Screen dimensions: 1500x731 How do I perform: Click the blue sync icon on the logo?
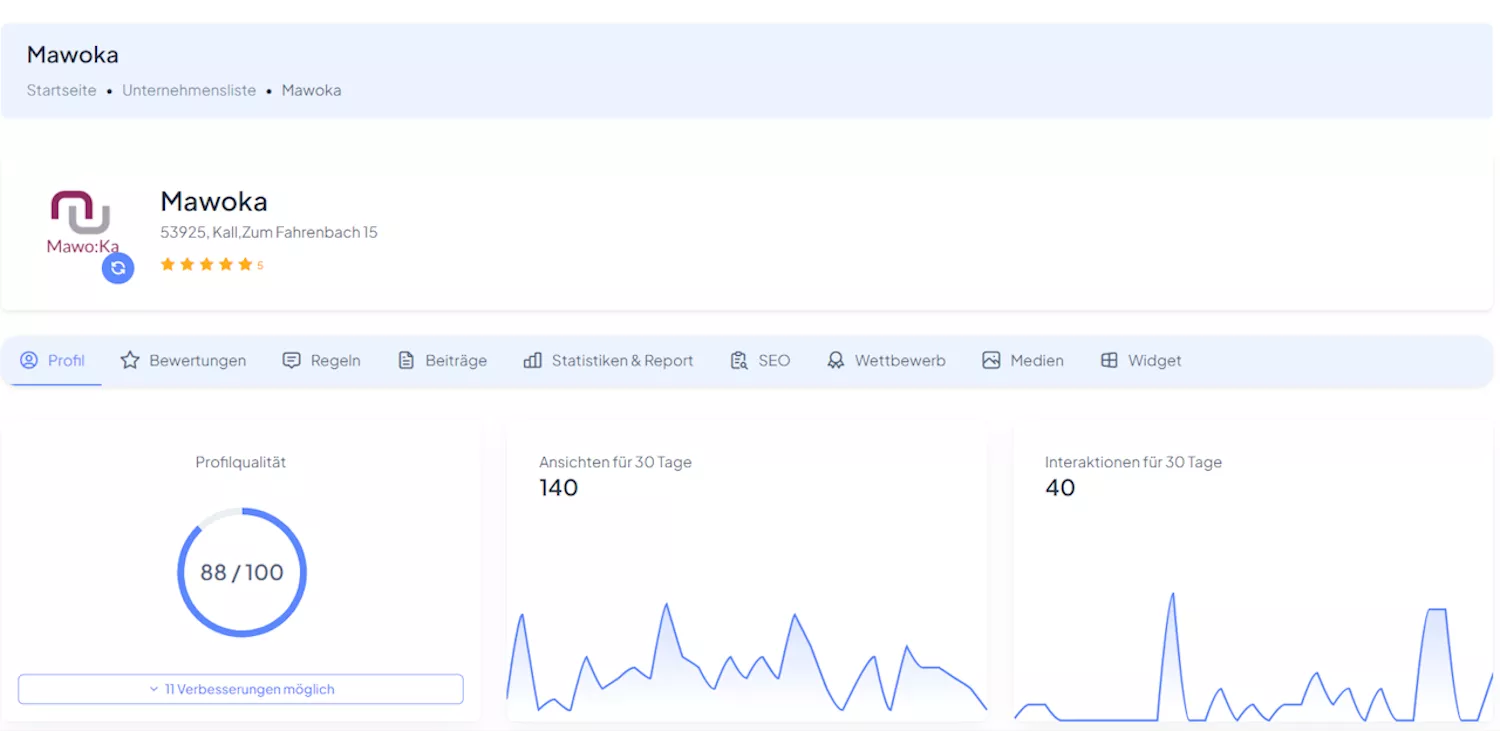coord(118,268)
